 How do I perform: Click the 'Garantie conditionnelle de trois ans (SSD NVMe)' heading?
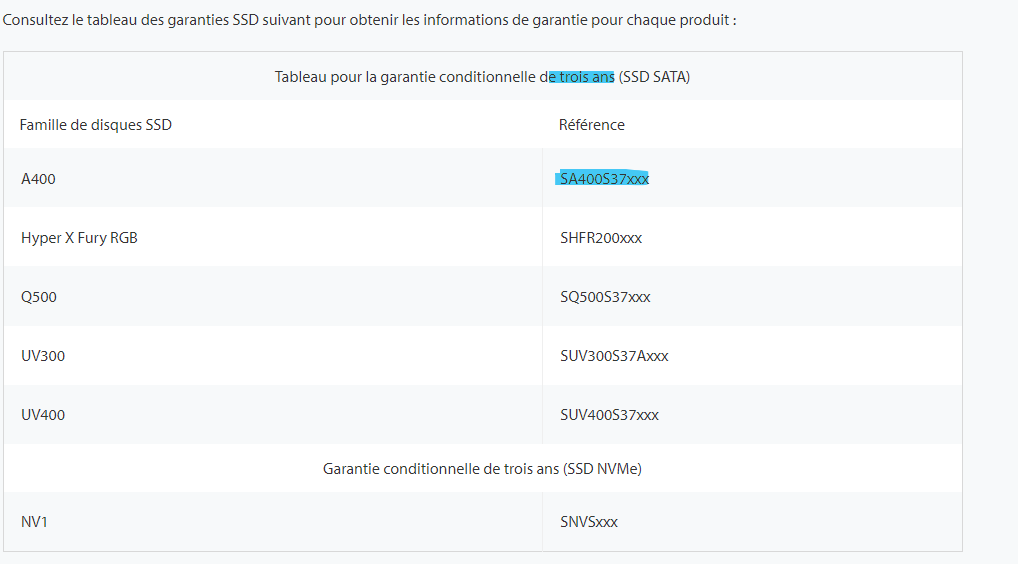(x=482, y=468)
